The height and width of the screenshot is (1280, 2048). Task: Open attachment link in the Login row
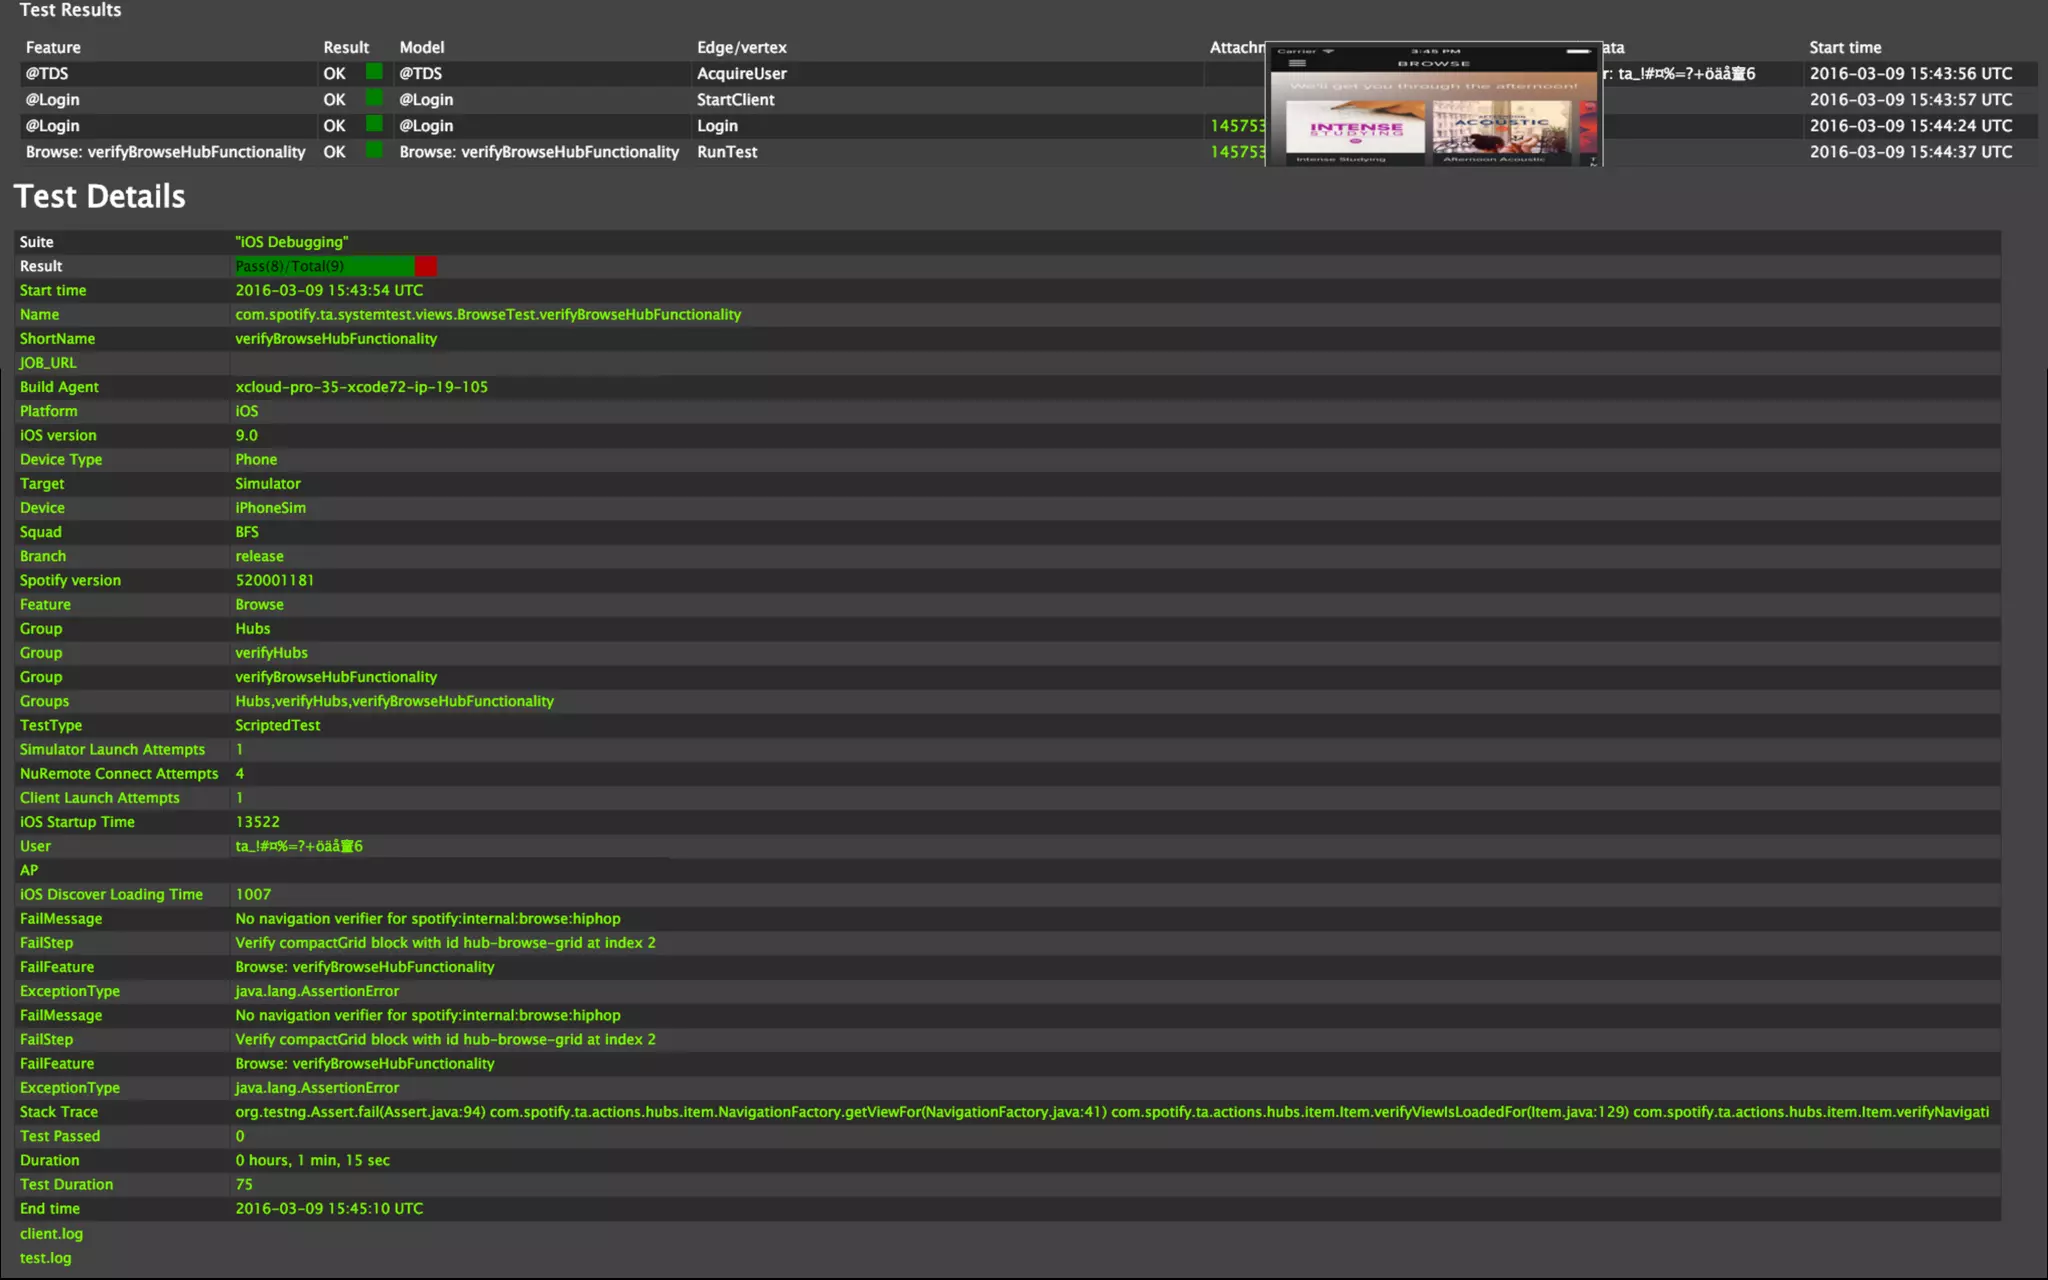click(x=1237, y=126)
